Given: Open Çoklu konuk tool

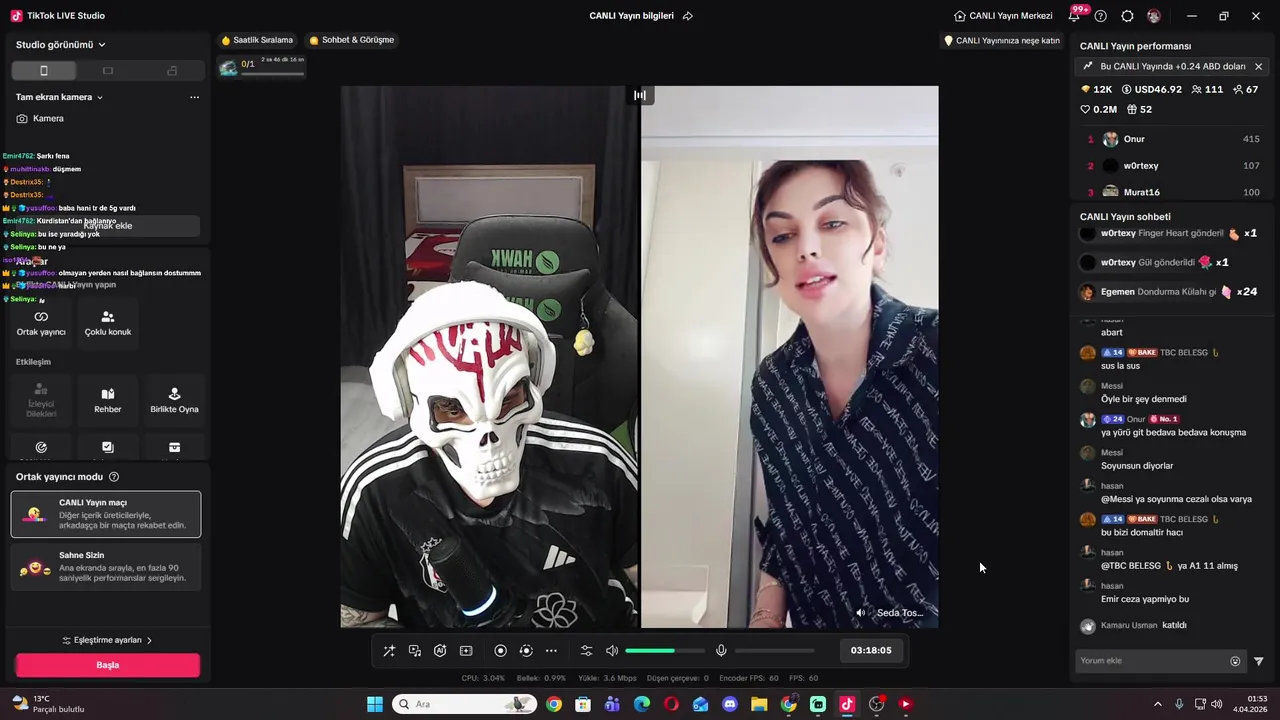Looking at the screenshot, I should click(x=108, y=323).
